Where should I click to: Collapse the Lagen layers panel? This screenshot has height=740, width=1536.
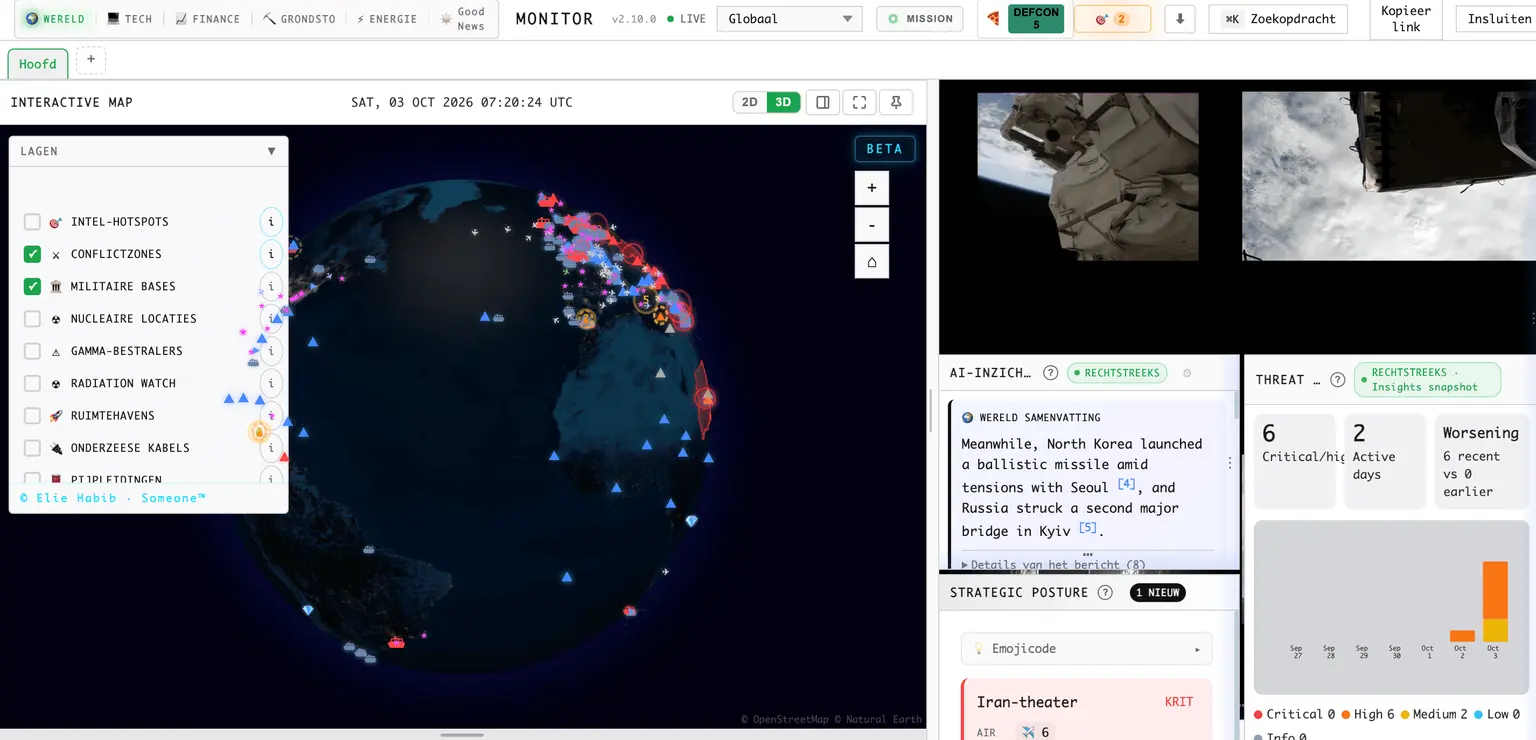(x=271, y=151)
